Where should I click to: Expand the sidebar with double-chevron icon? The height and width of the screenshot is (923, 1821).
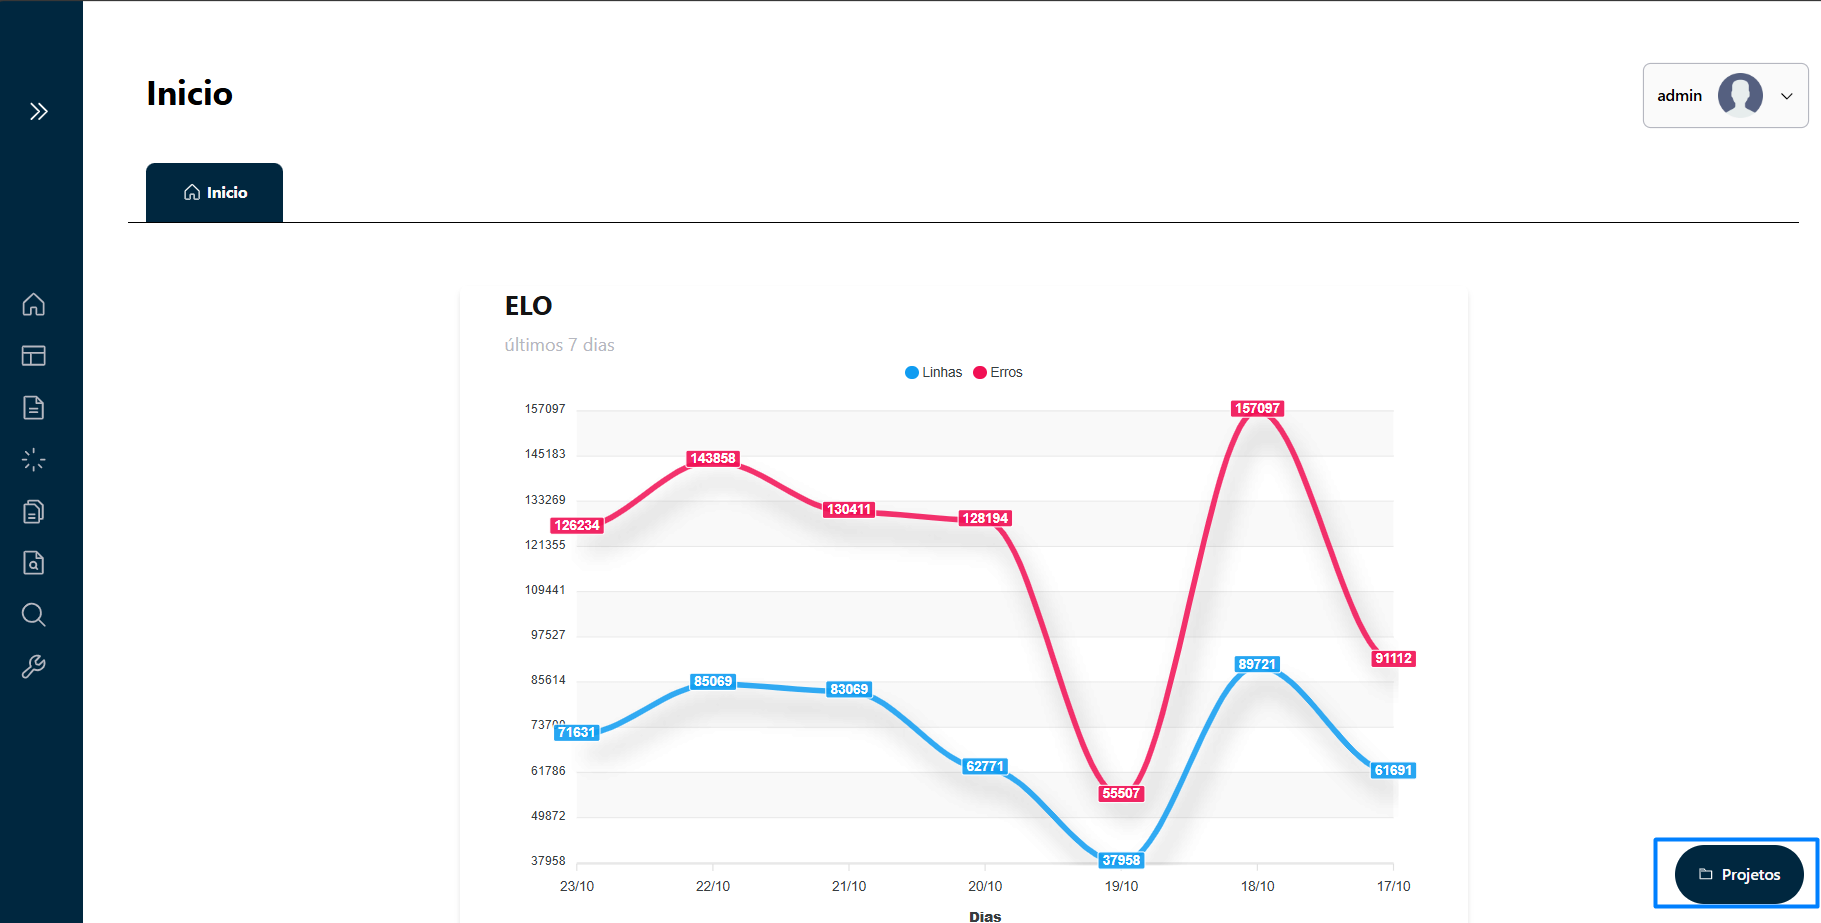(39, 111)
